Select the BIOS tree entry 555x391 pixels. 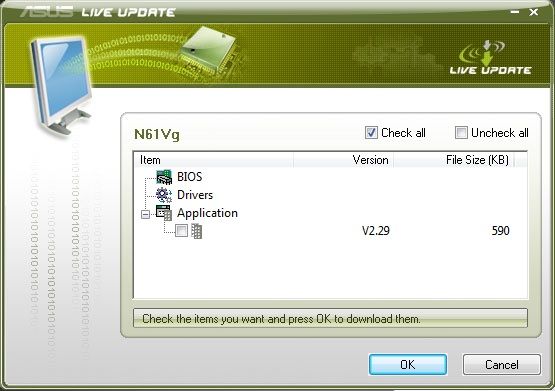(189, 177)
